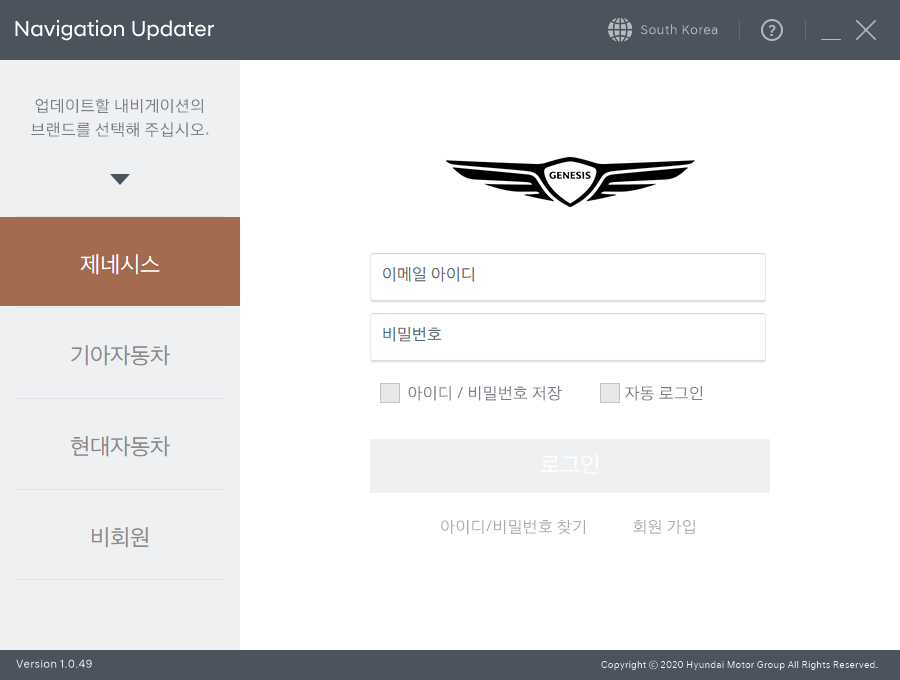Viewport: 900px width, 680px height.
Task: Close the Navigation Updater window
Action: 866,30
